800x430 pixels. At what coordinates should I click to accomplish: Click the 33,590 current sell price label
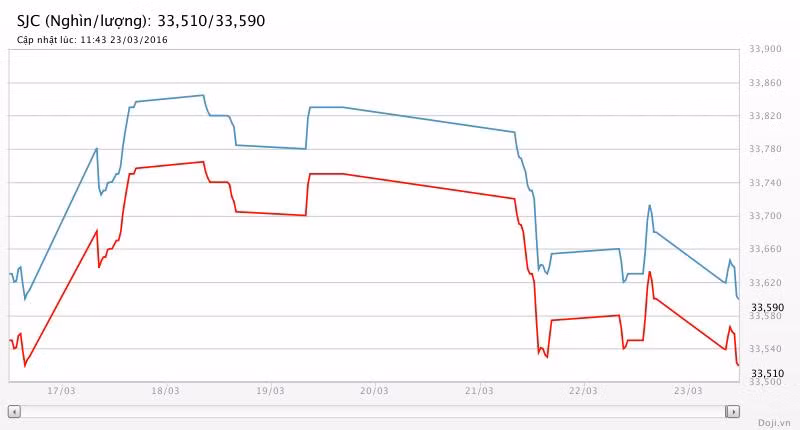[x=767, y=307]
